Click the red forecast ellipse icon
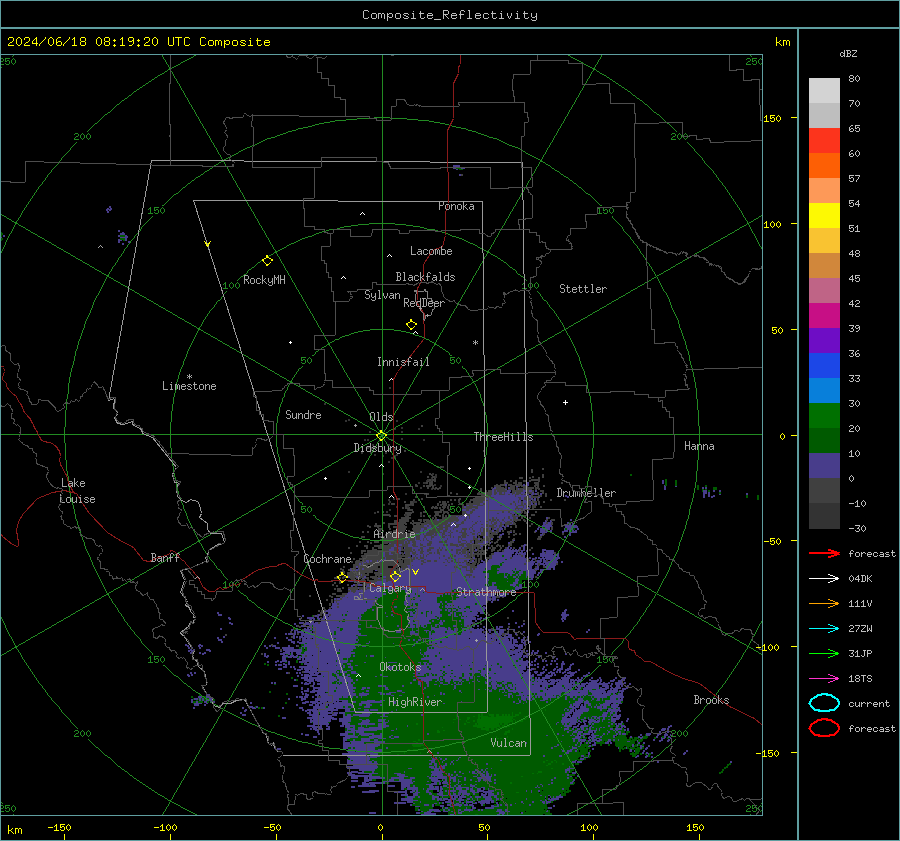This screenshot has height=841, width=900. pyautogui.click(x=824, y=728)
